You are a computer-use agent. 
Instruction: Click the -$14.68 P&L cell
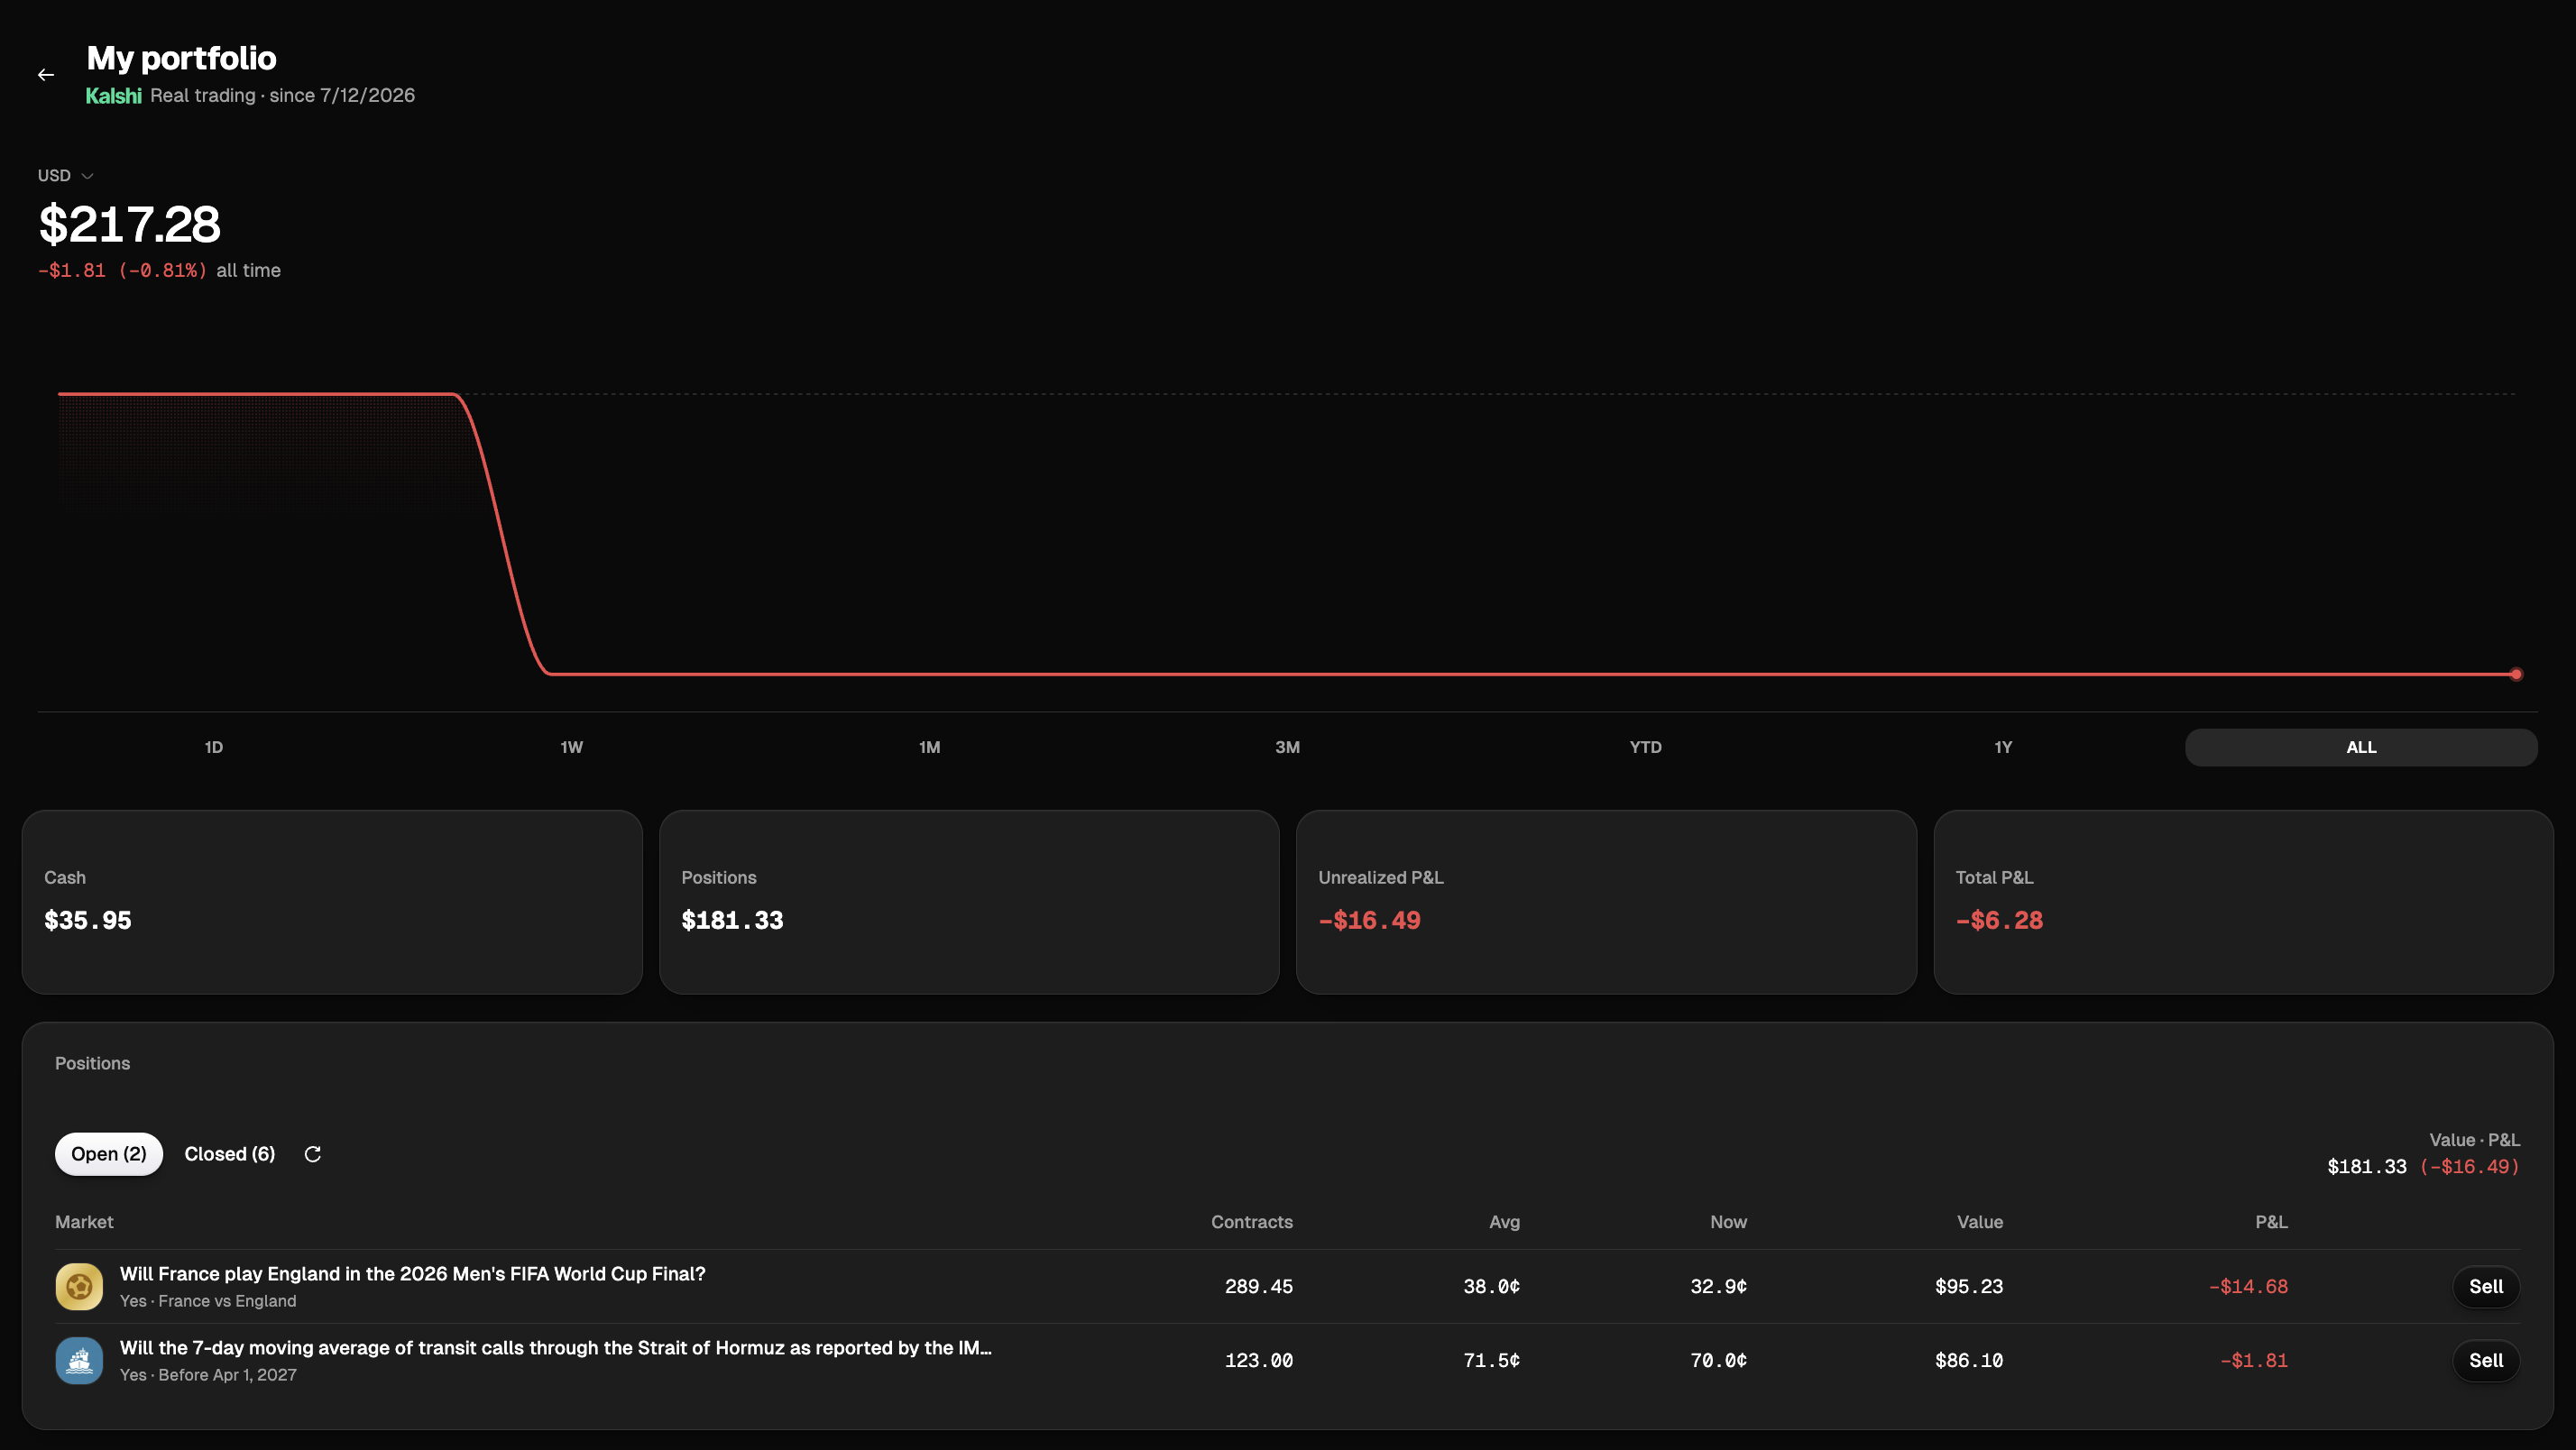pos(2248,1287)
